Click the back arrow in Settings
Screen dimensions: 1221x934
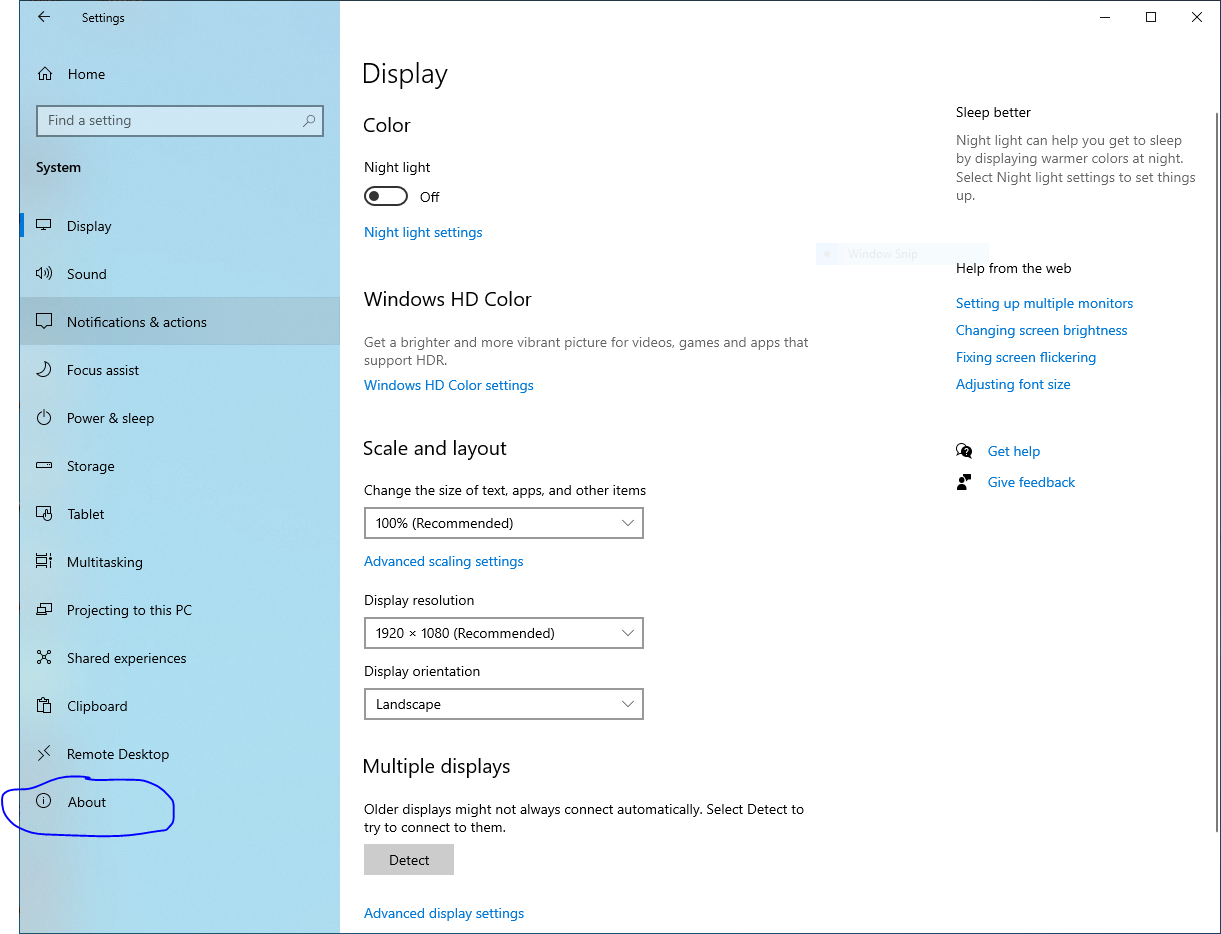43,17
